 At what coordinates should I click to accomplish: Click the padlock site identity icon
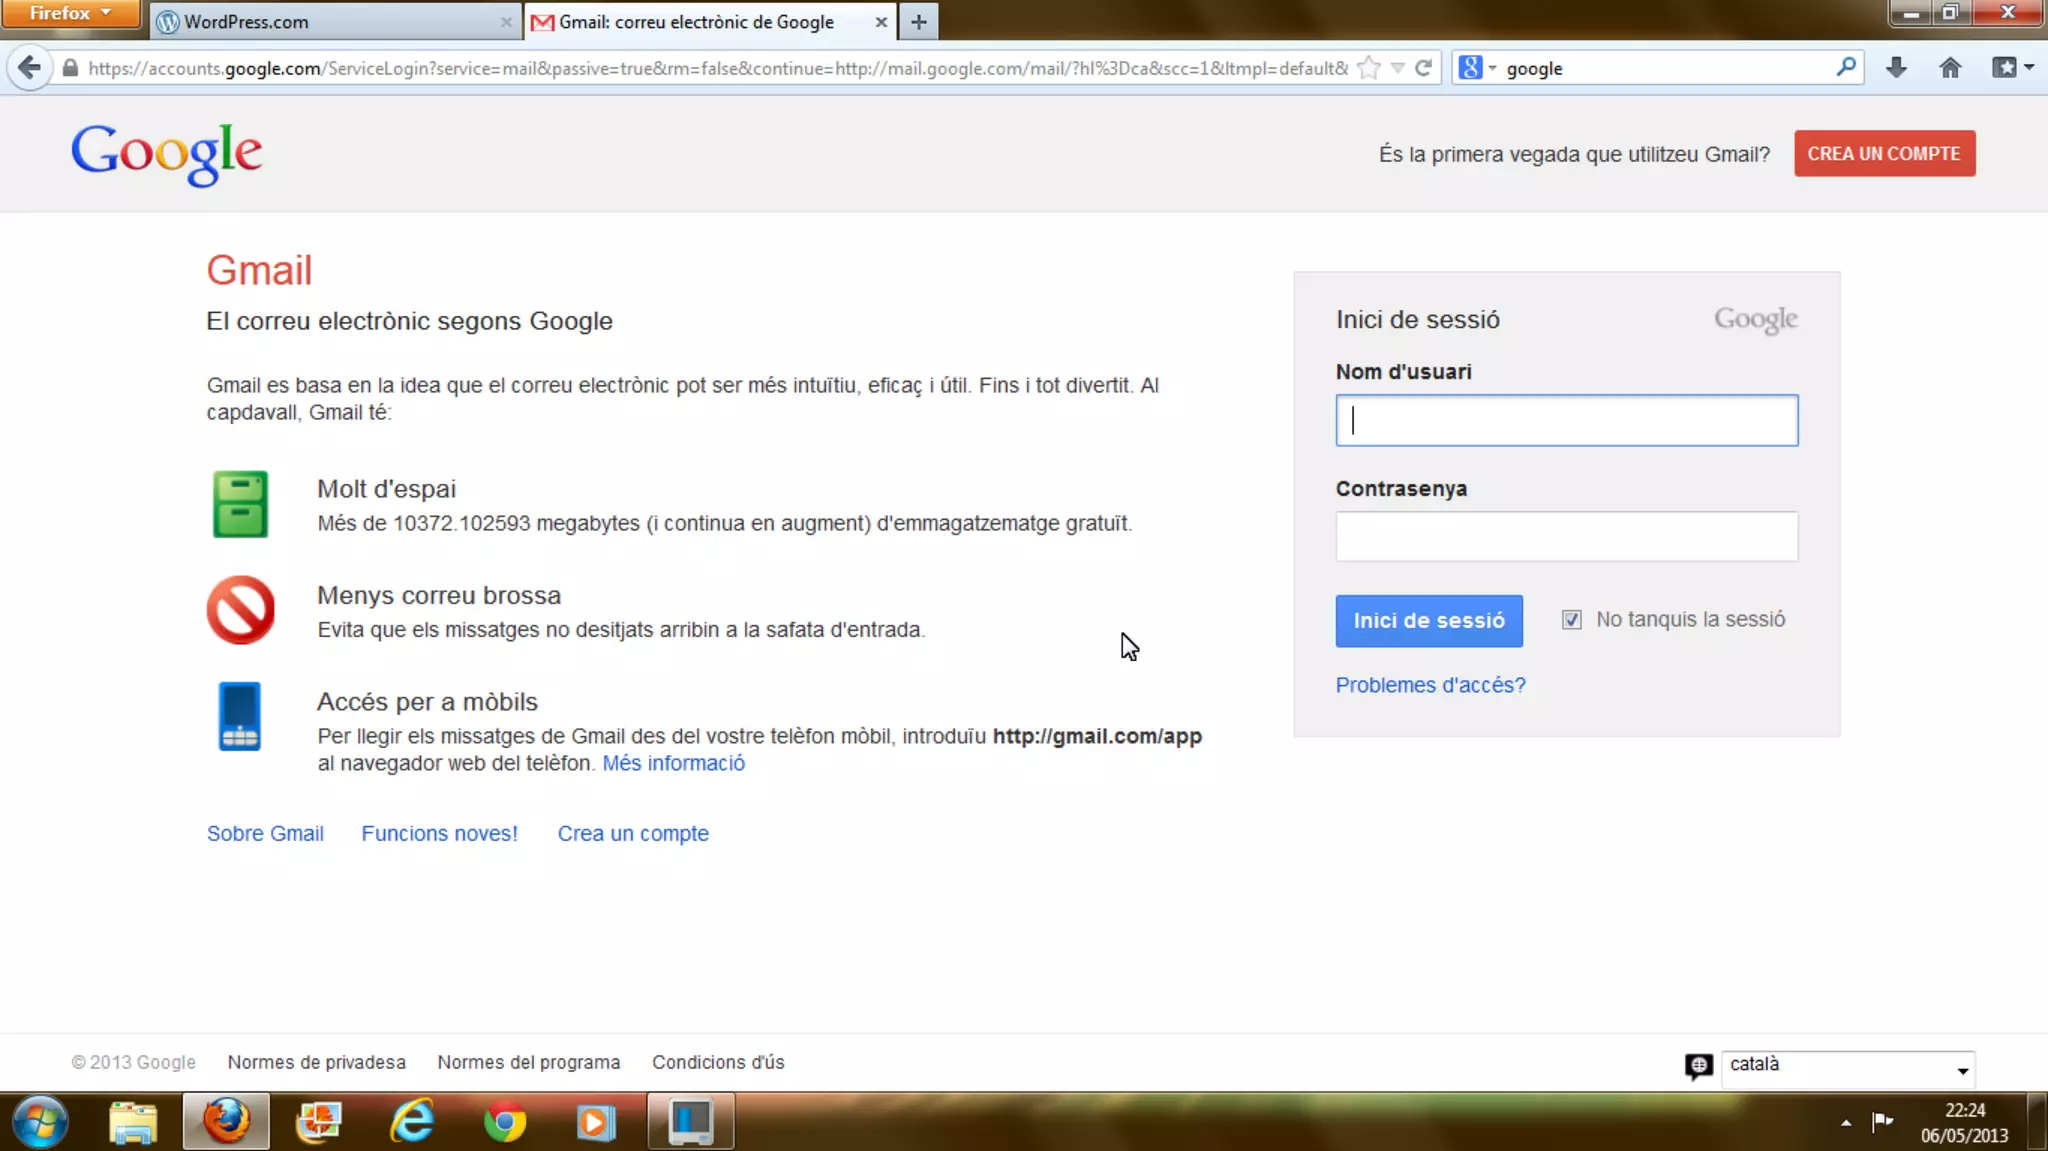[x=70, y=68]
